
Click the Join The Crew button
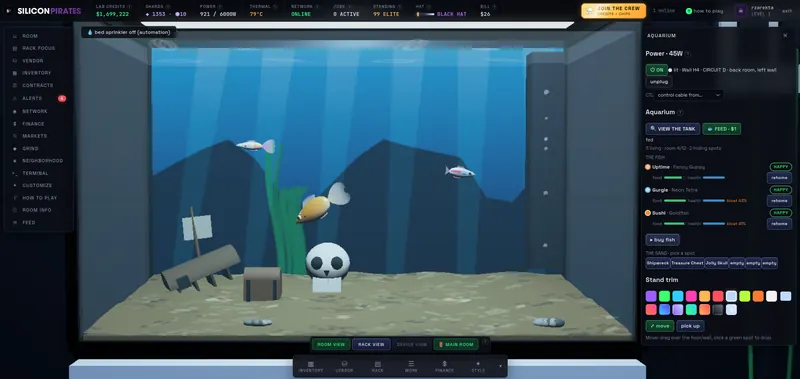[613, 11]
